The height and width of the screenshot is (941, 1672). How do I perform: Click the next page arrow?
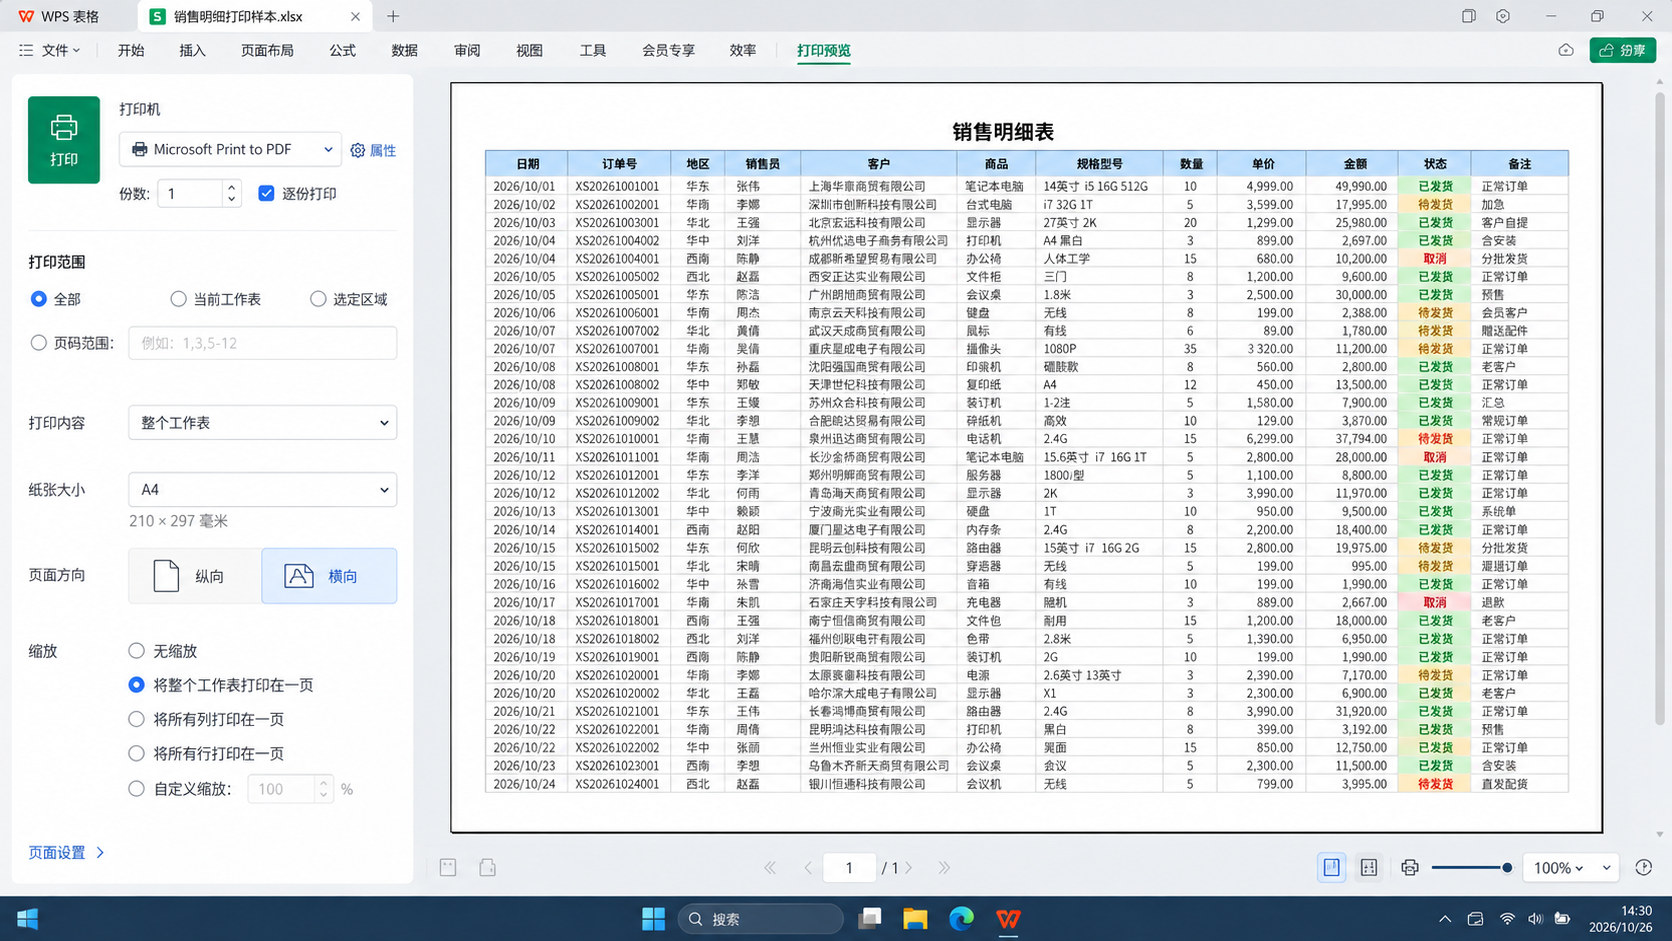pyautogui.click(x=909, y=868)
